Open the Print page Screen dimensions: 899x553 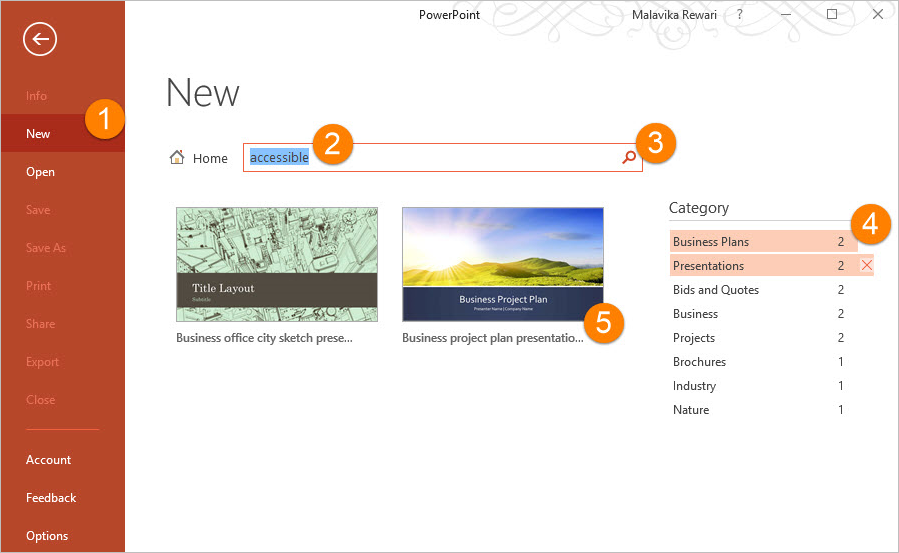click(38, 285)
